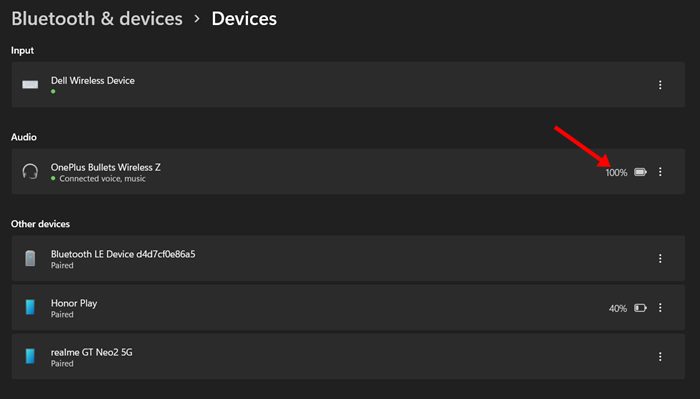Viewport: 700px width, 399px height.
Task: Click the realme GT Neo2 phone icon
Action: coord(30,357)
